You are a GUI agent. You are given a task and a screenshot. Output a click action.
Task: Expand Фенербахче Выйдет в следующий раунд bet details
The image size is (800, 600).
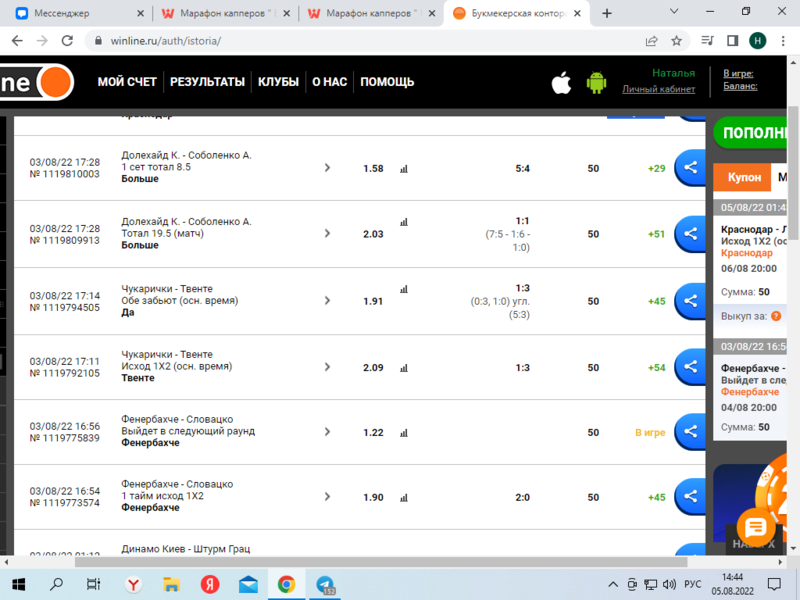point(327,432)
